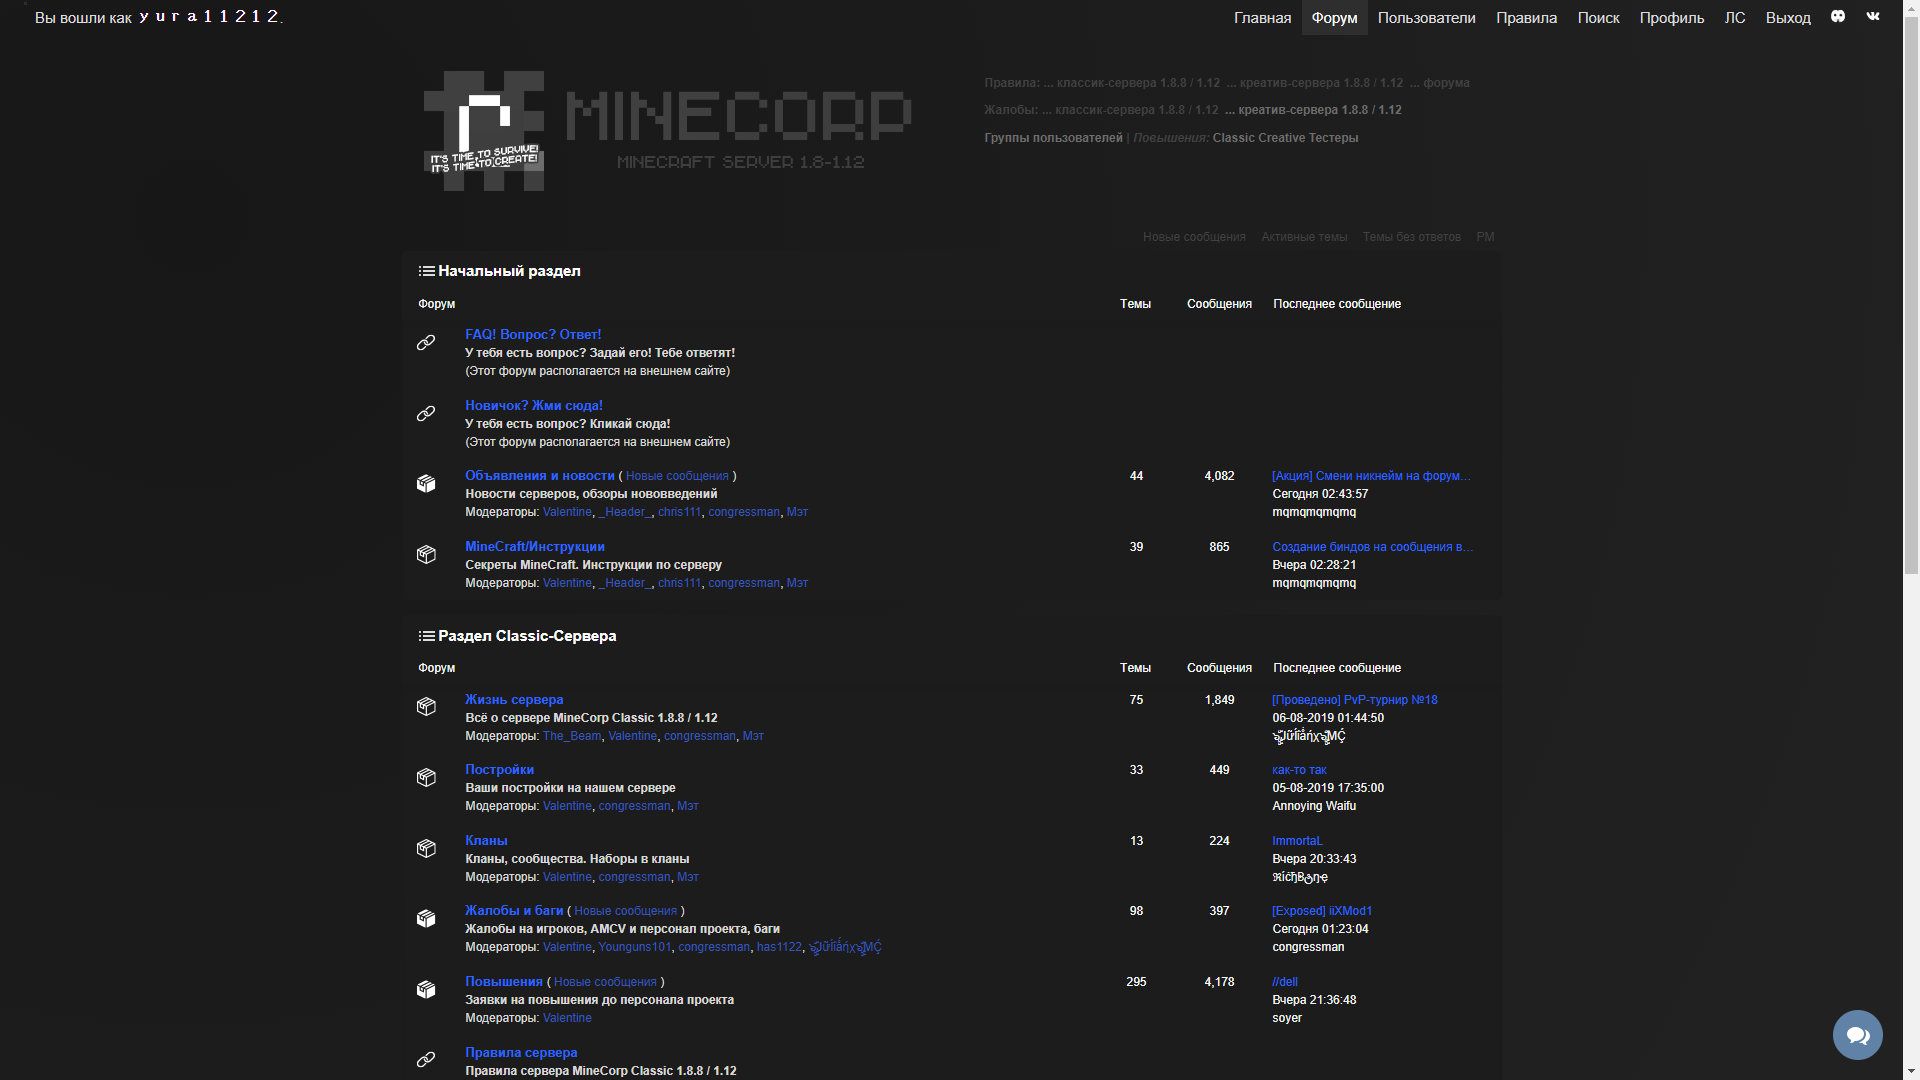Screen dimensions: 1920x1080
Task: Open FAQ! Вопрос? Ответ! forum
Action: pyautogui.click(x=533, y=335)
